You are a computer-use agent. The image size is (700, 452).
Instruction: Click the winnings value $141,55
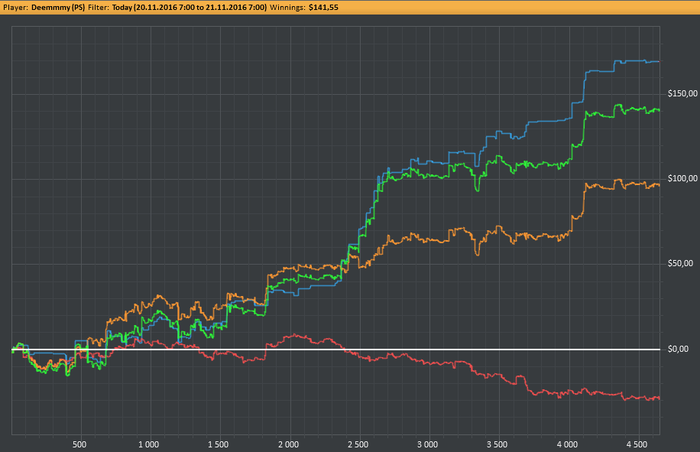coord(323,7)
